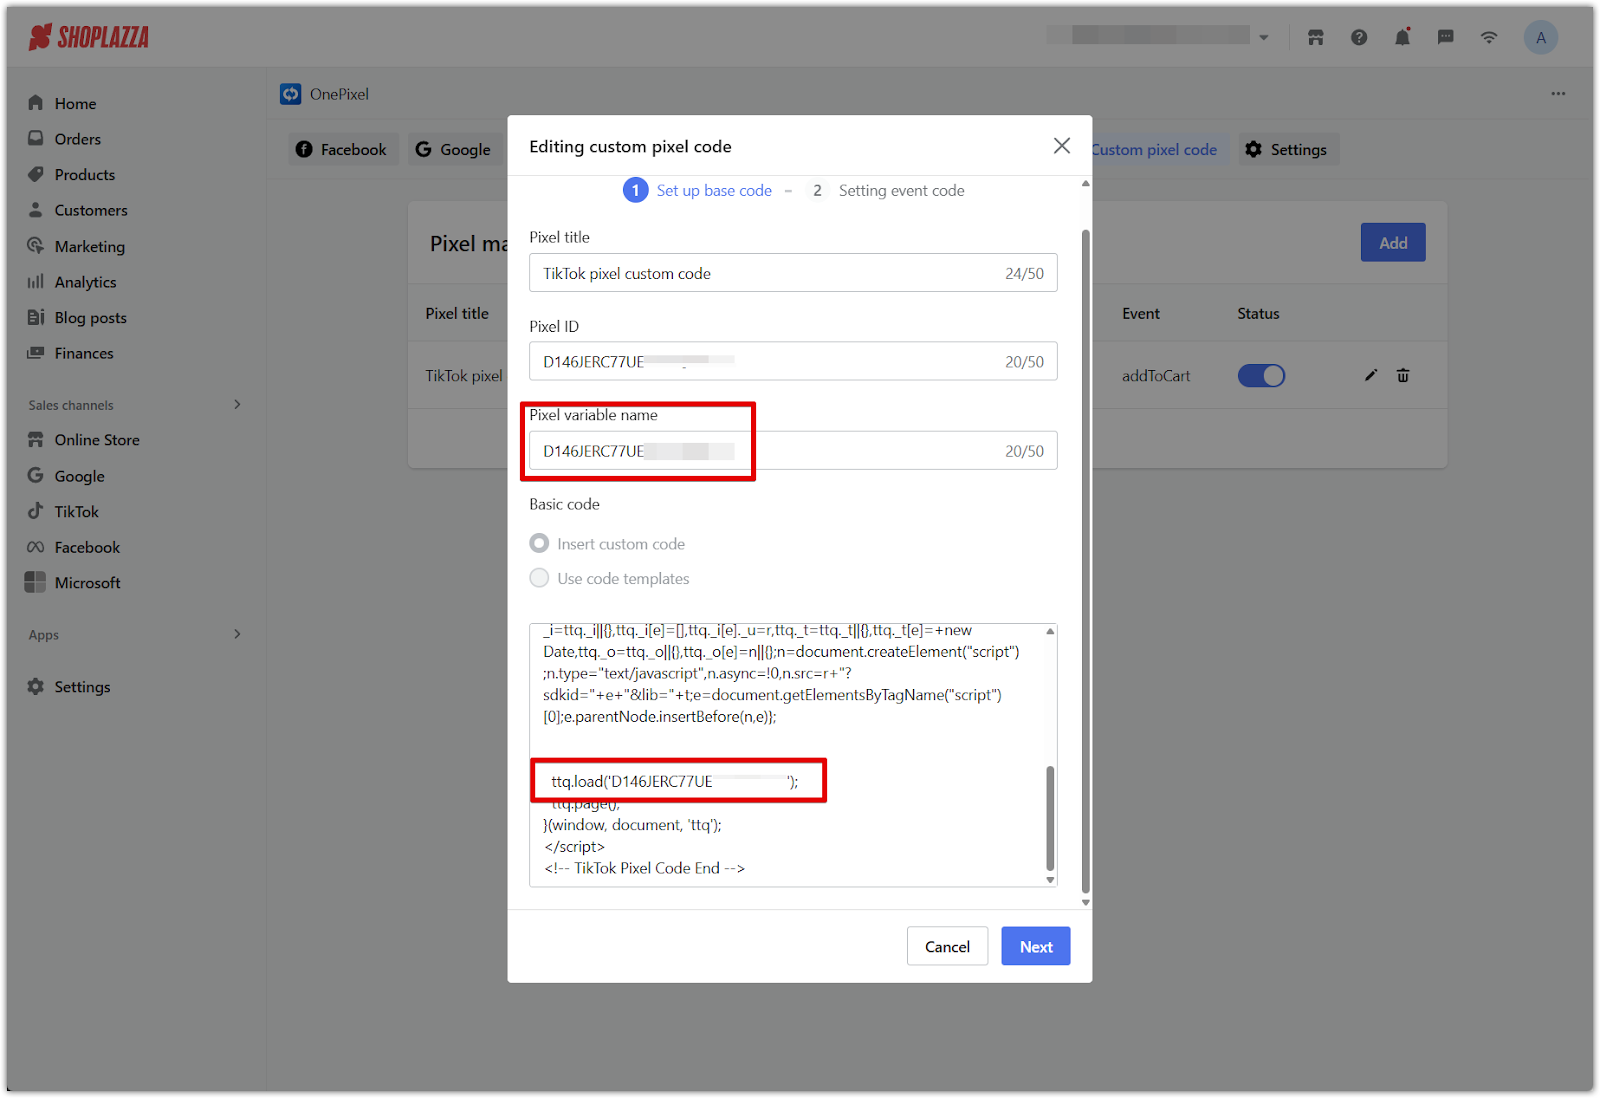Click the Online Store channel icon
The width and height of the screenshot is (1600, 1098).
(36, 440)
